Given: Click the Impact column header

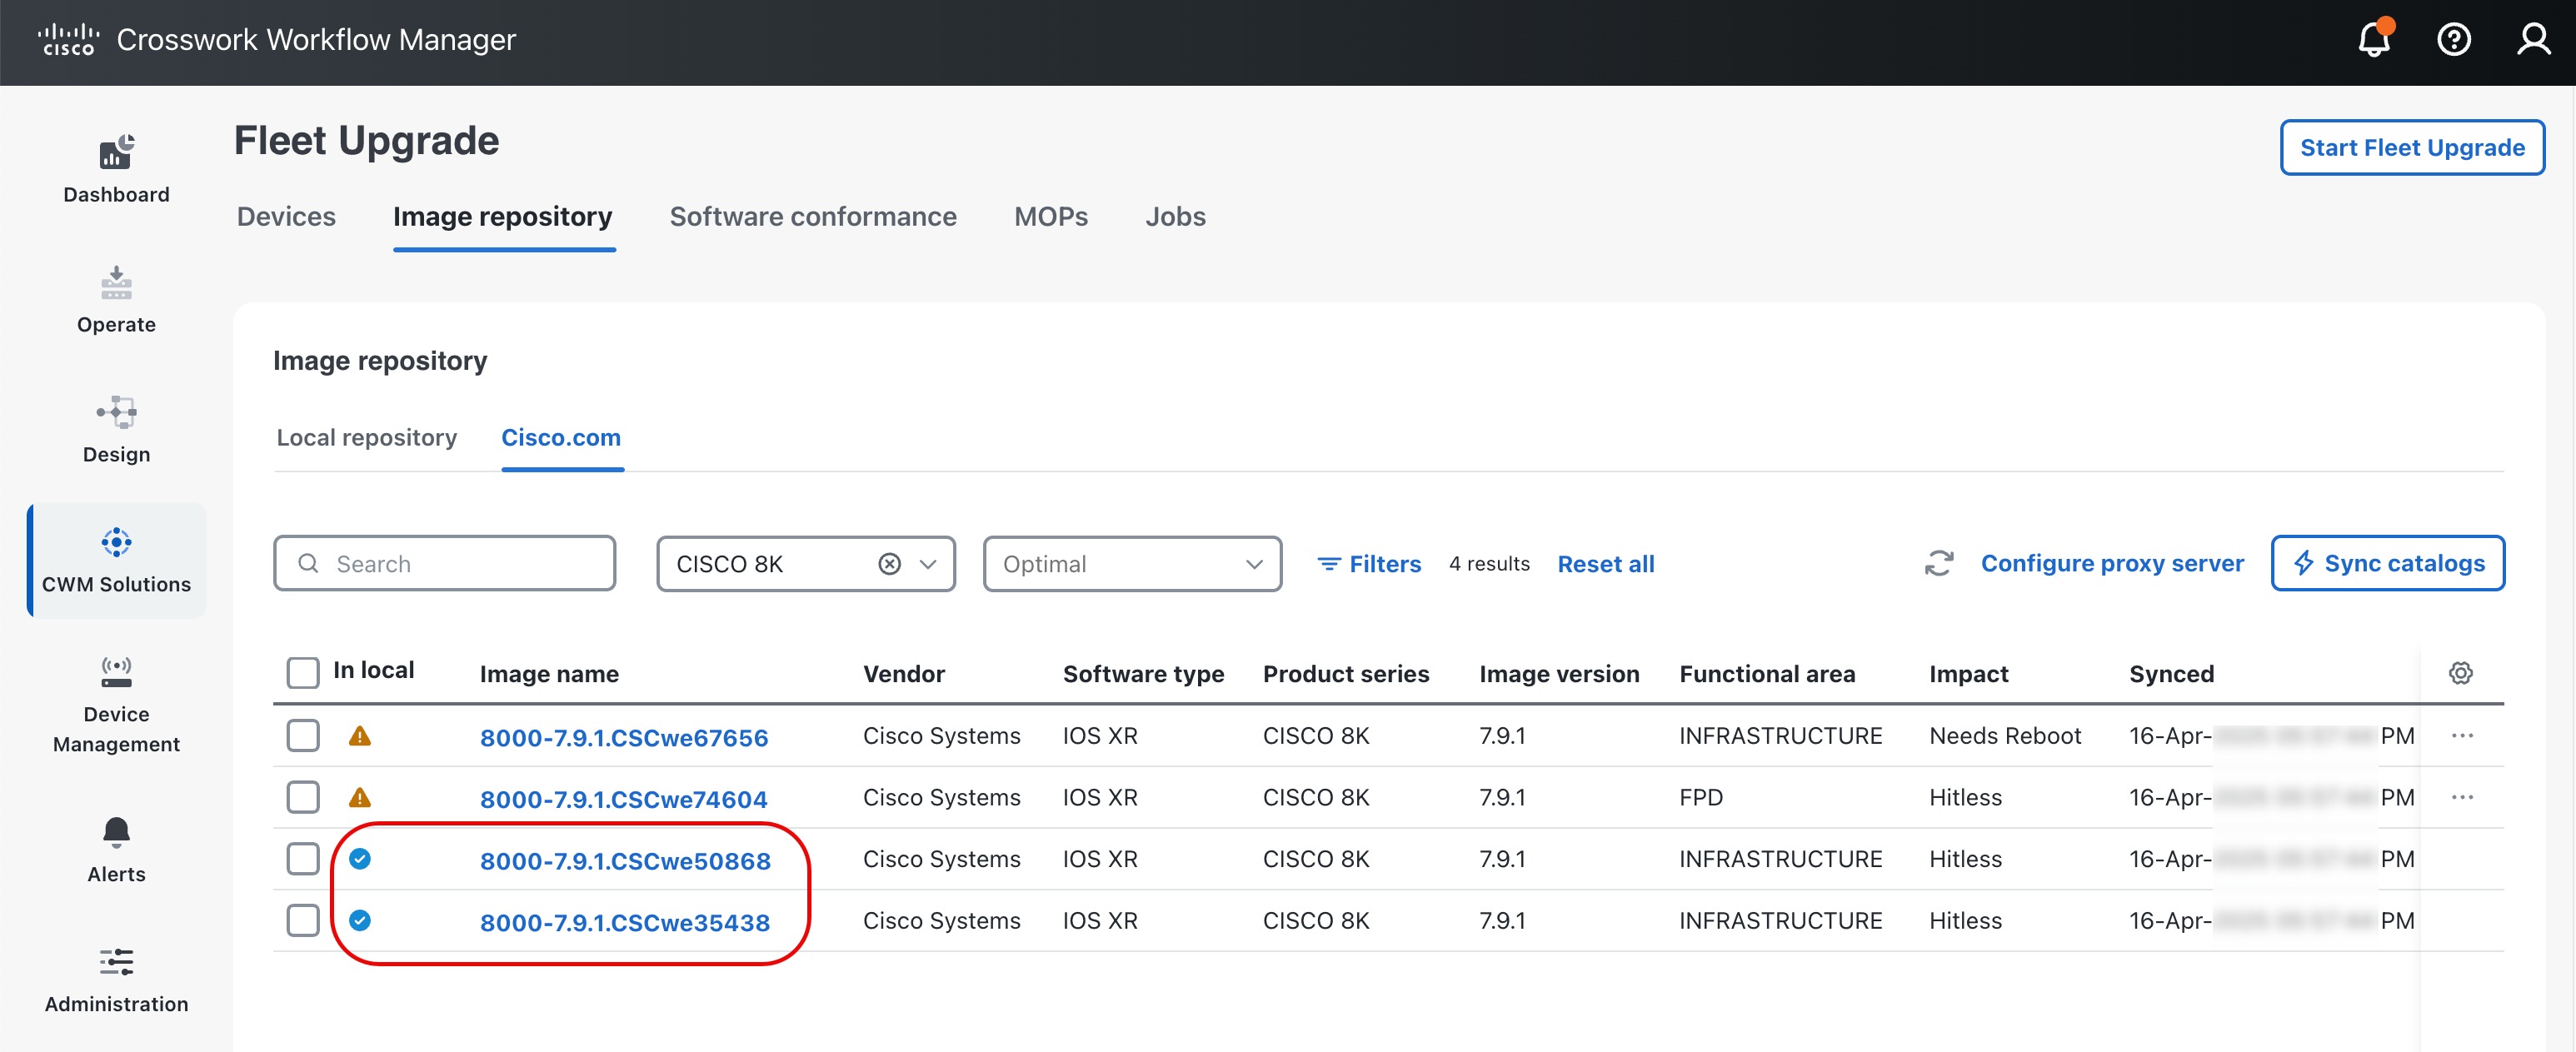Looking at the screenshot, I should click(x=1968, y=674).
